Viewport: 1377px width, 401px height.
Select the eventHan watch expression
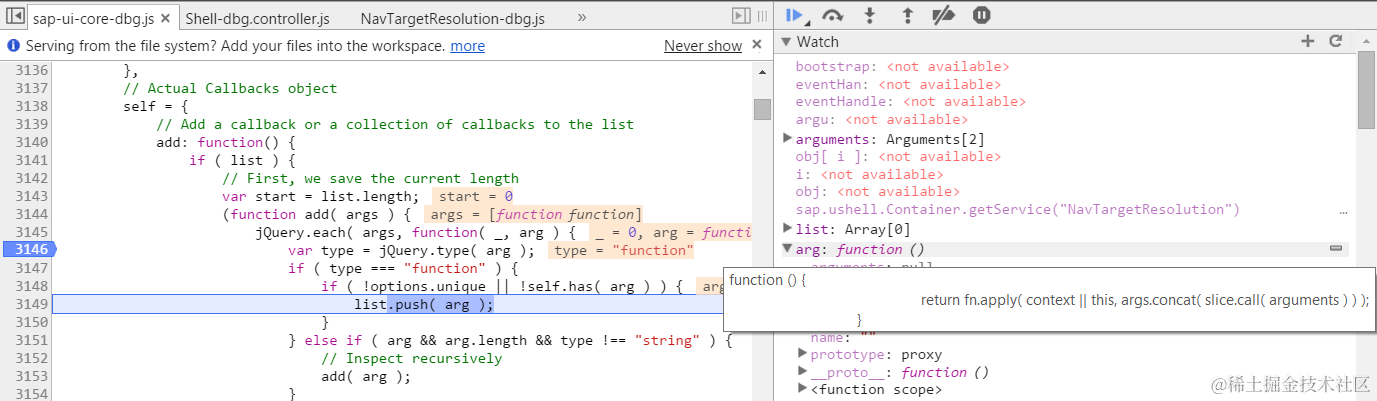coord(898,84)
